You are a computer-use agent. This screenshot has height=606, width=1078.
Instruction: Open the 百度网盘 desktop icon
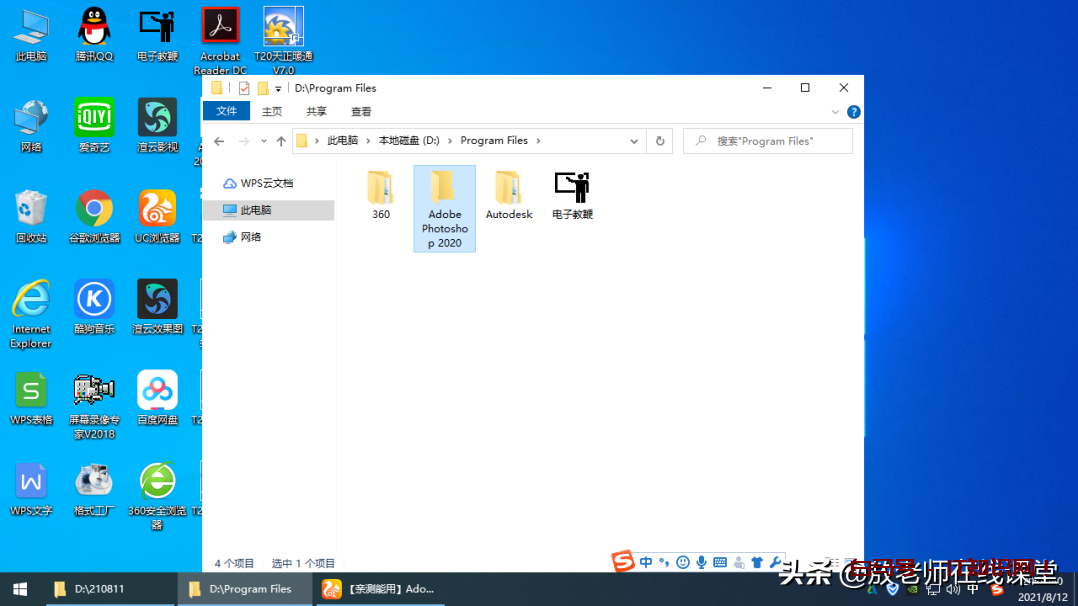click(157, 390)
